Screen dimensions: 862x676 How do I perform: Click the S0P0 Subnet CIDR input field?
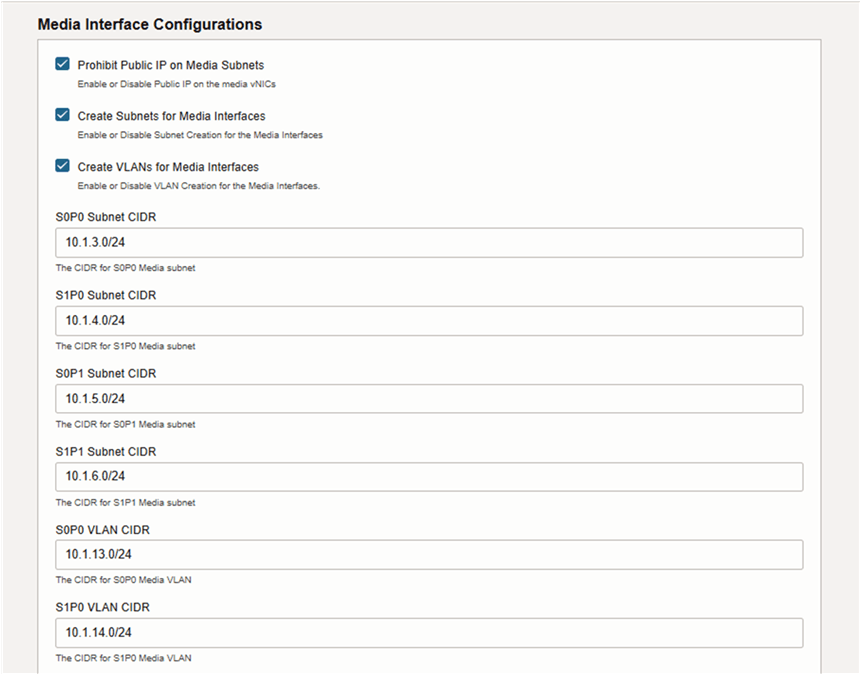(x=430, y=242)
